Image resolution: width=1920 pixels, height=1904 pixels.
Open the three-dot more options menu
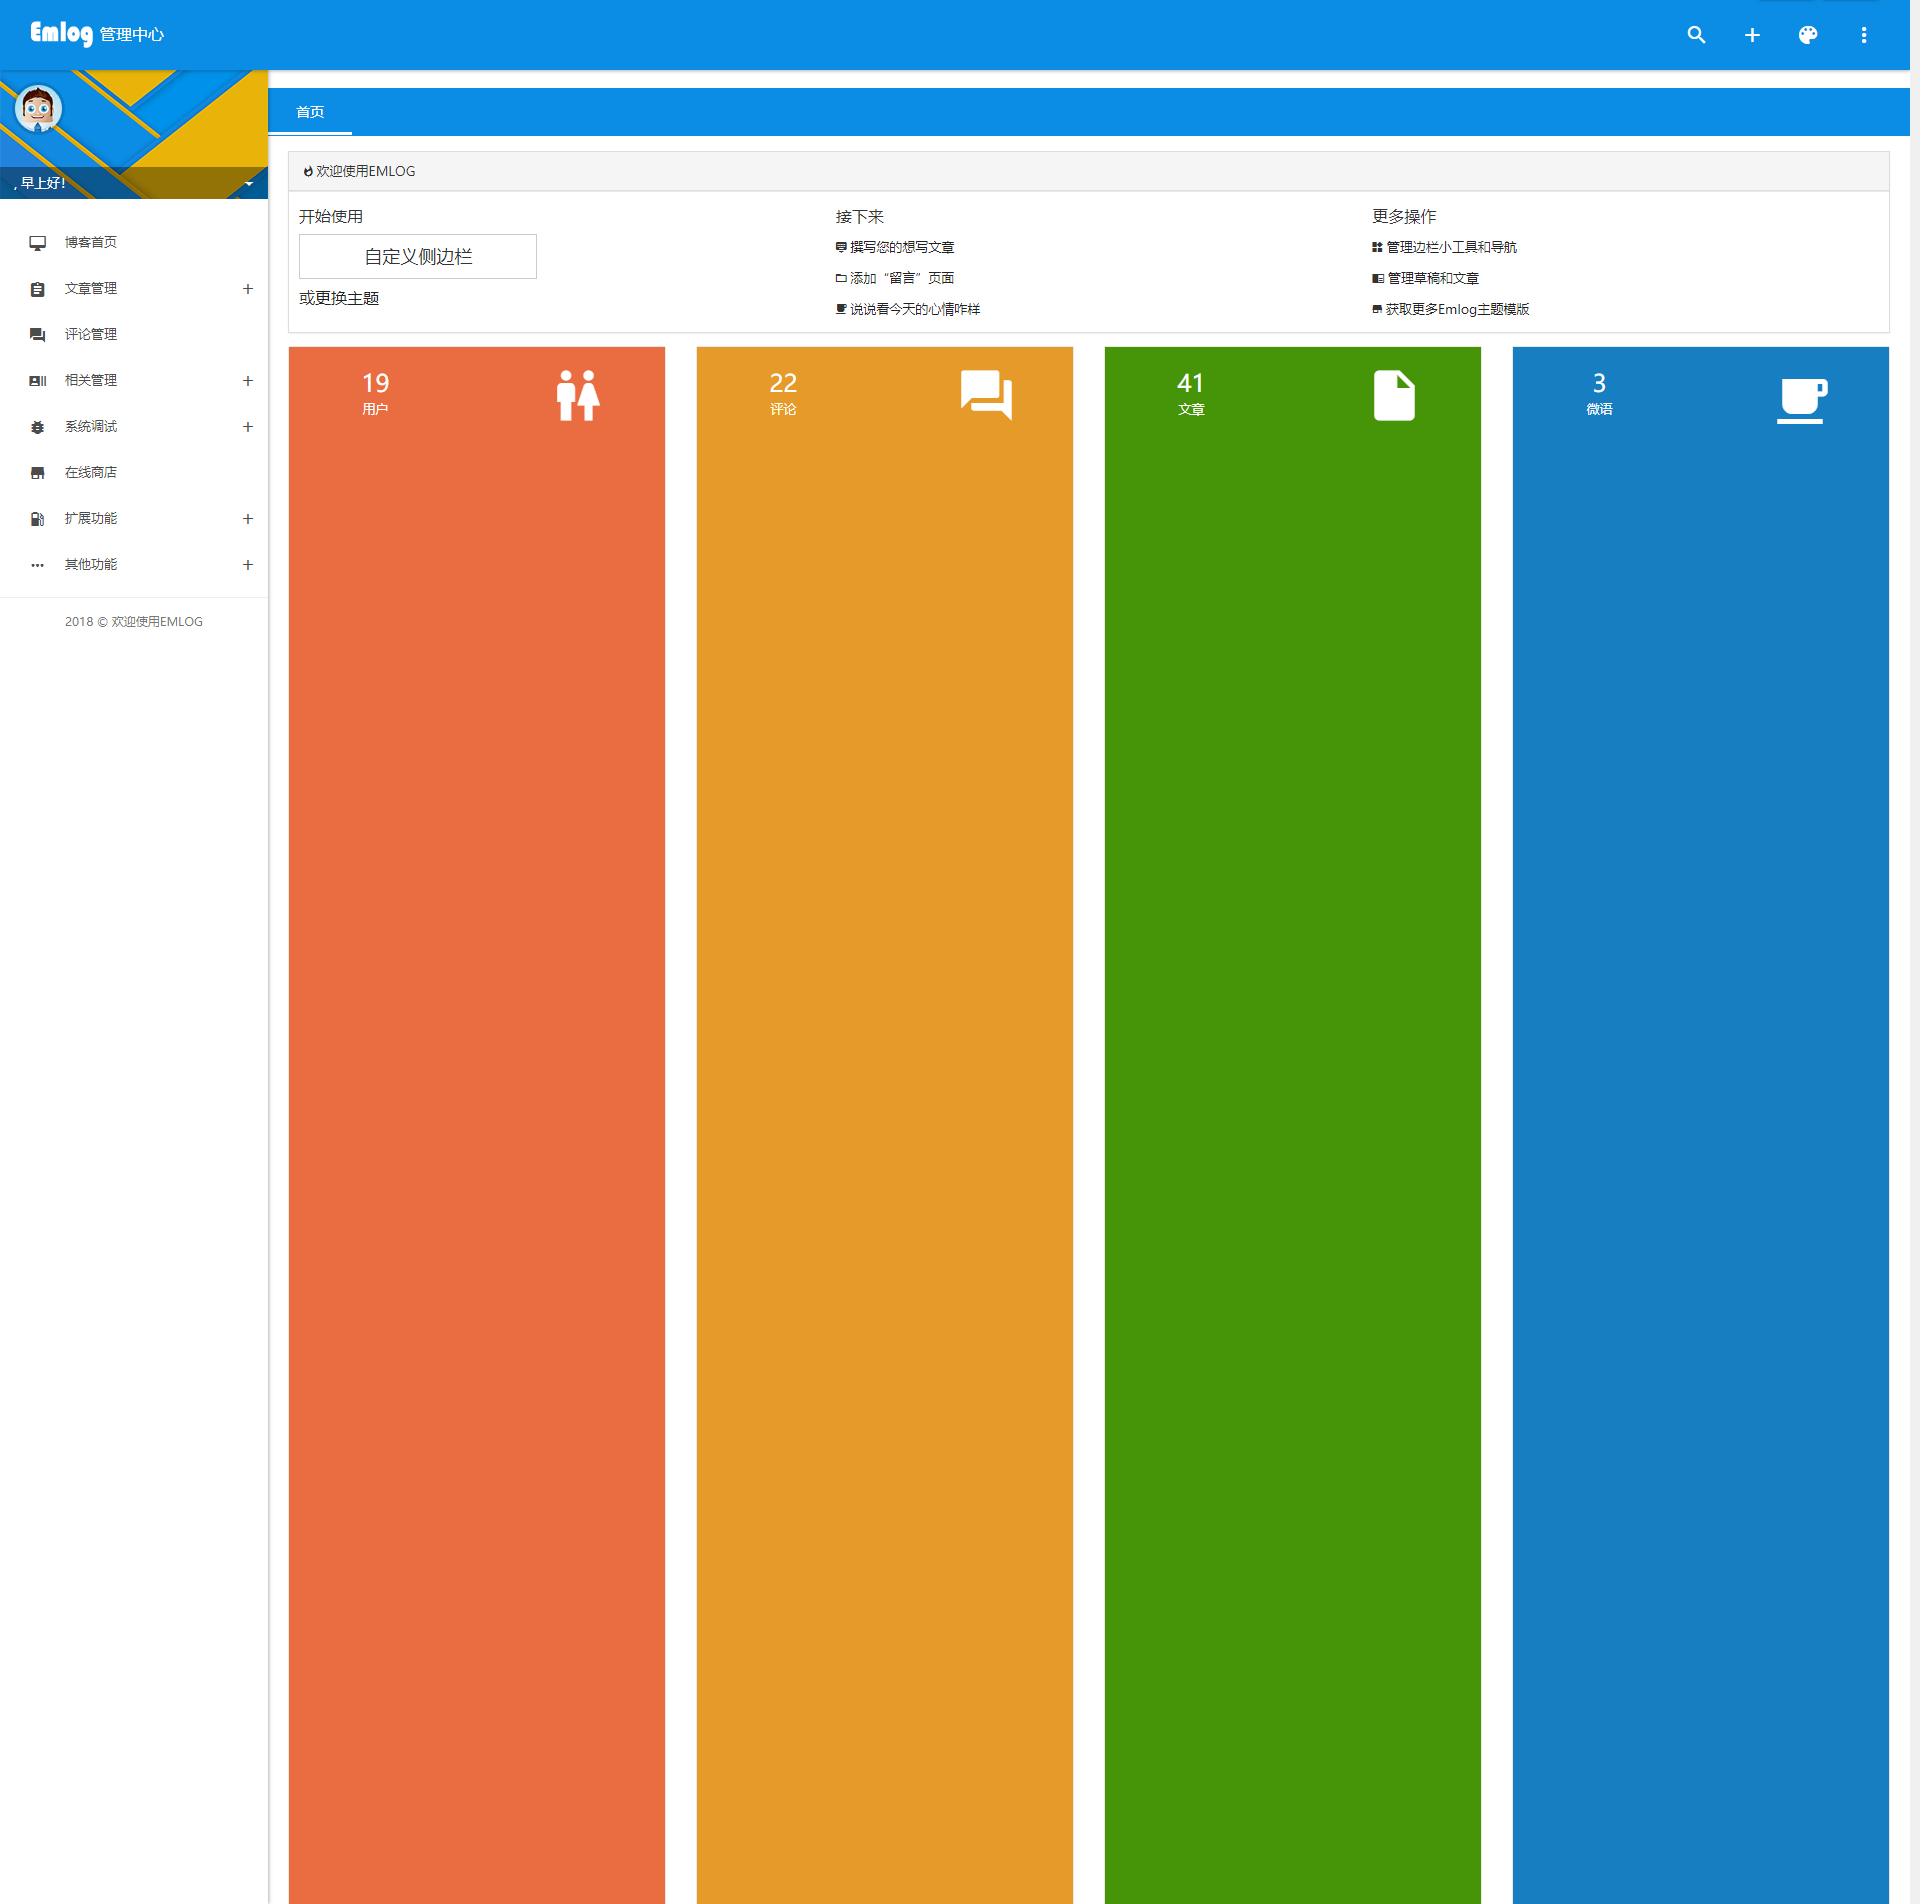[x=1864, y=35]
